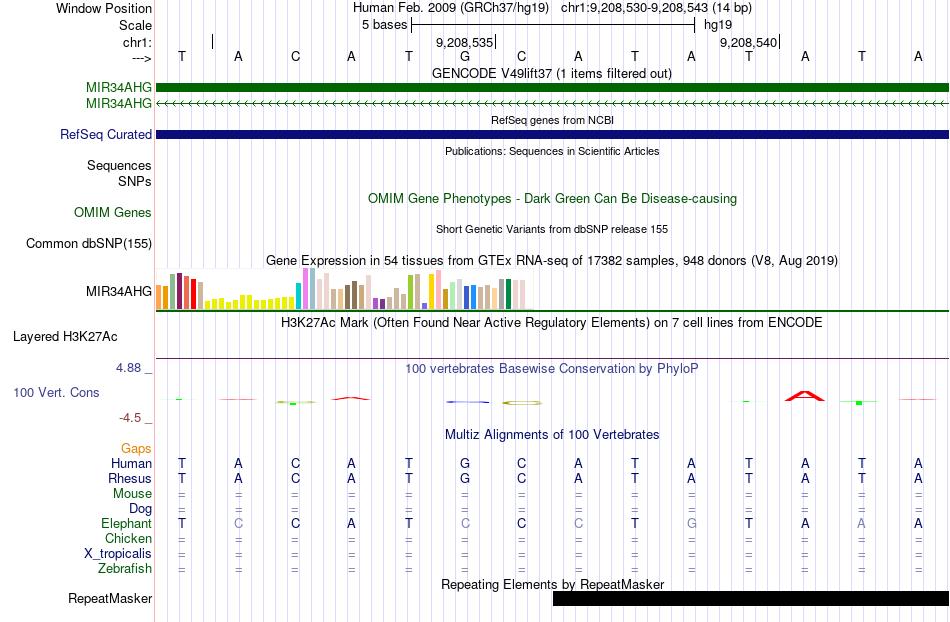Click OMIM Gene Phenotypes track title

tap(553, 199)
